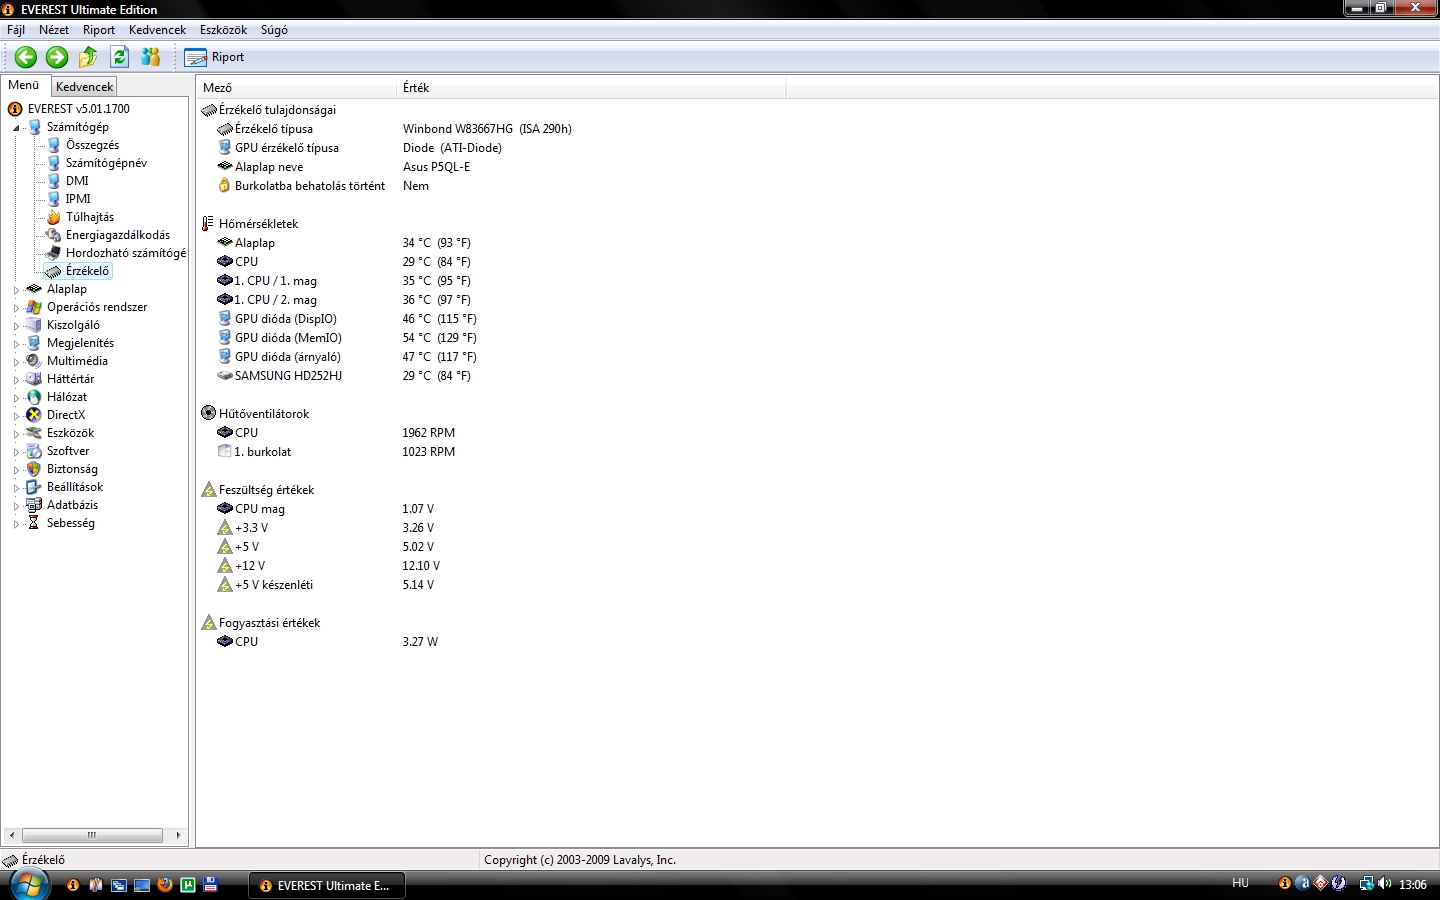Click the Up level arrow toolbar icon

coord(88,57)
